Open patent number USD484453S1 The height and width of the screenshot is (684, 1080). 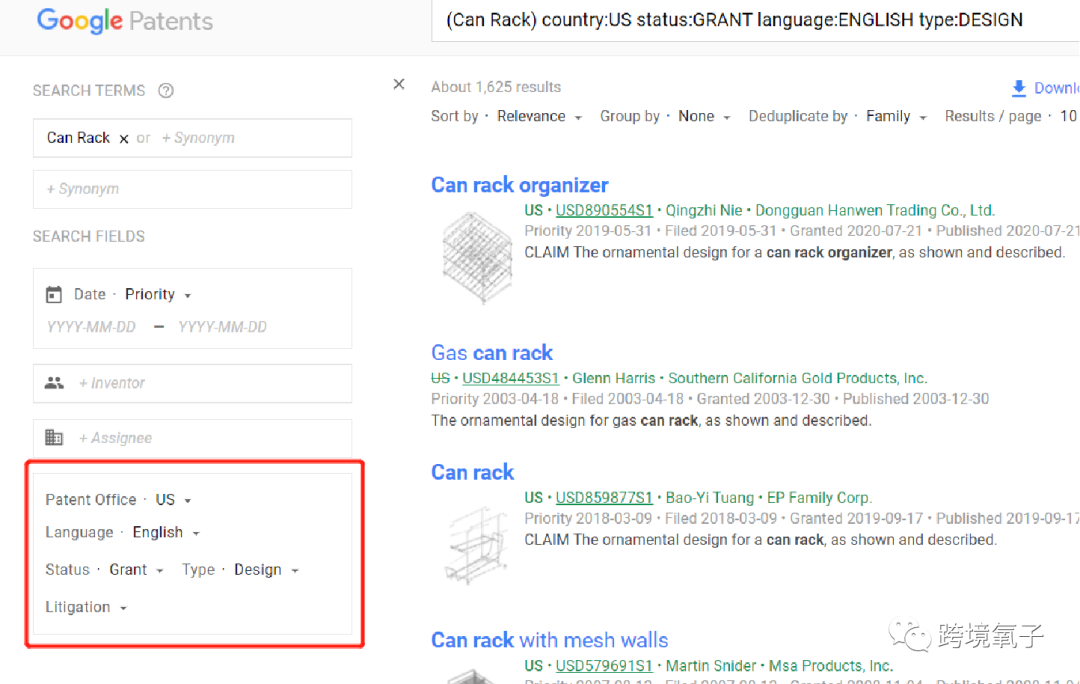pyautogui.click(x=510, y=378)
